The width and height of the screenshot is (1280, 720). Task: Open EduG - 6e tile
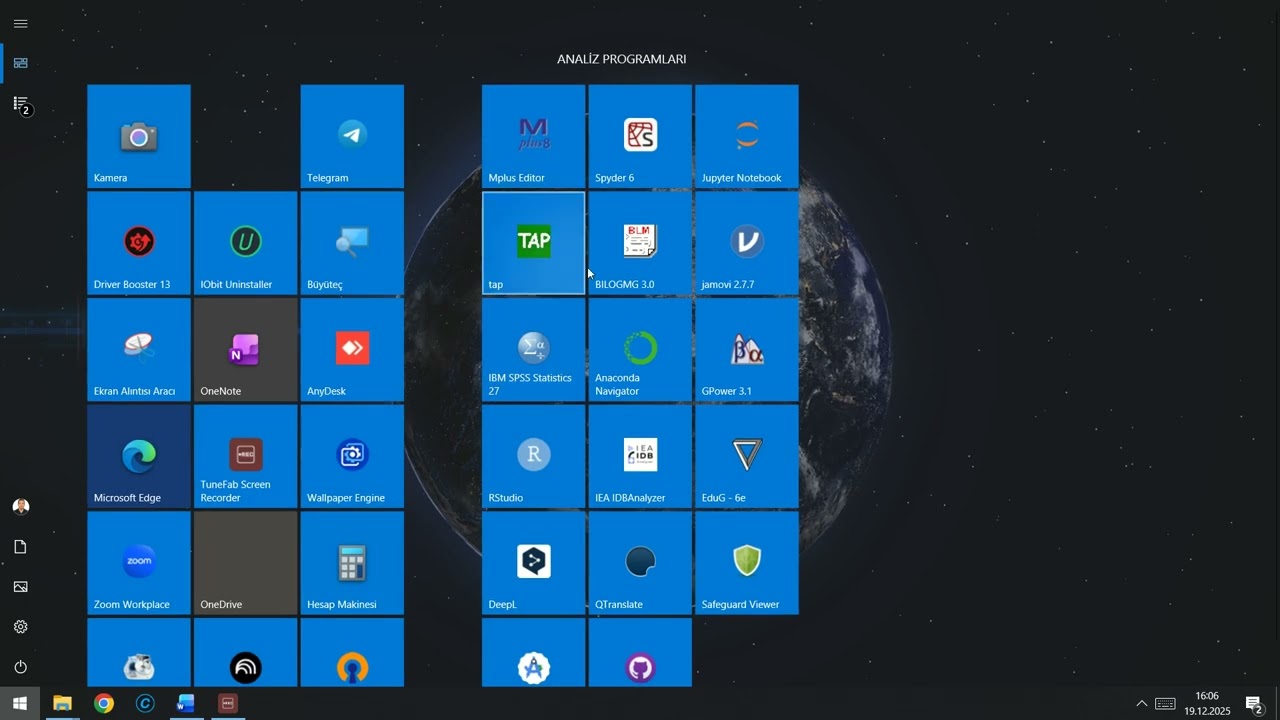coord(747,456)
